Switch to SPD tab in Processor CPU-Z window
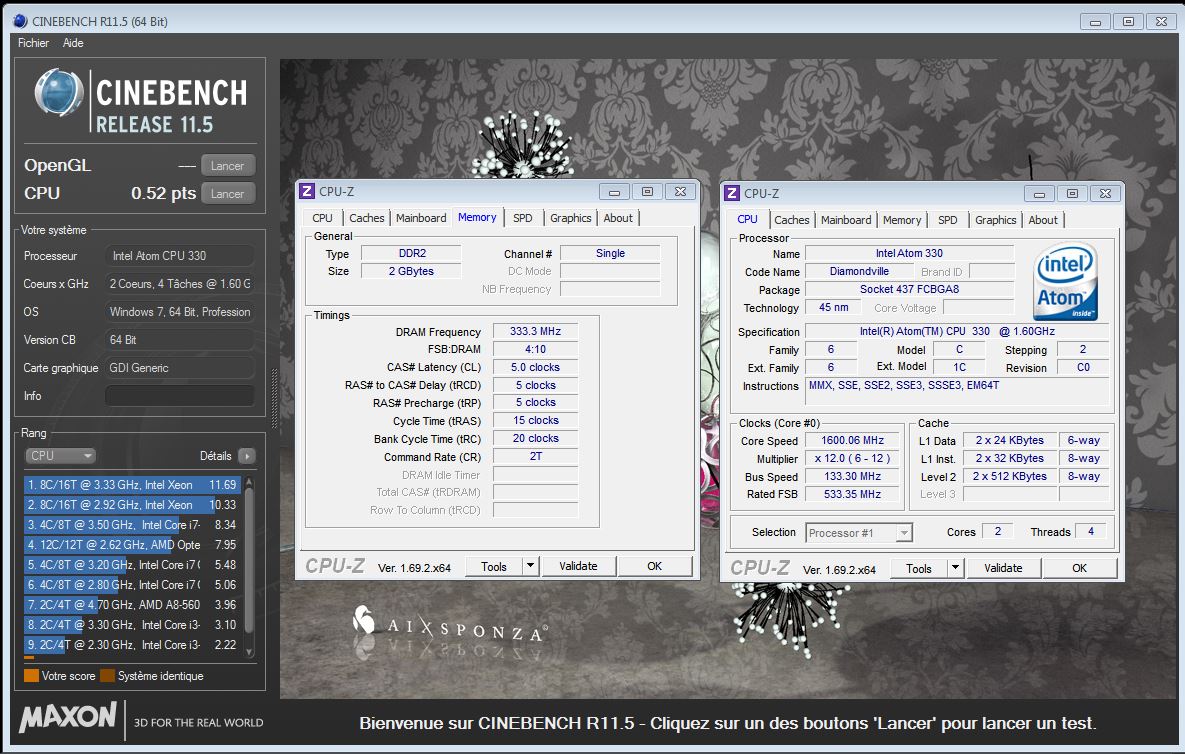 [x=947, y=220]
